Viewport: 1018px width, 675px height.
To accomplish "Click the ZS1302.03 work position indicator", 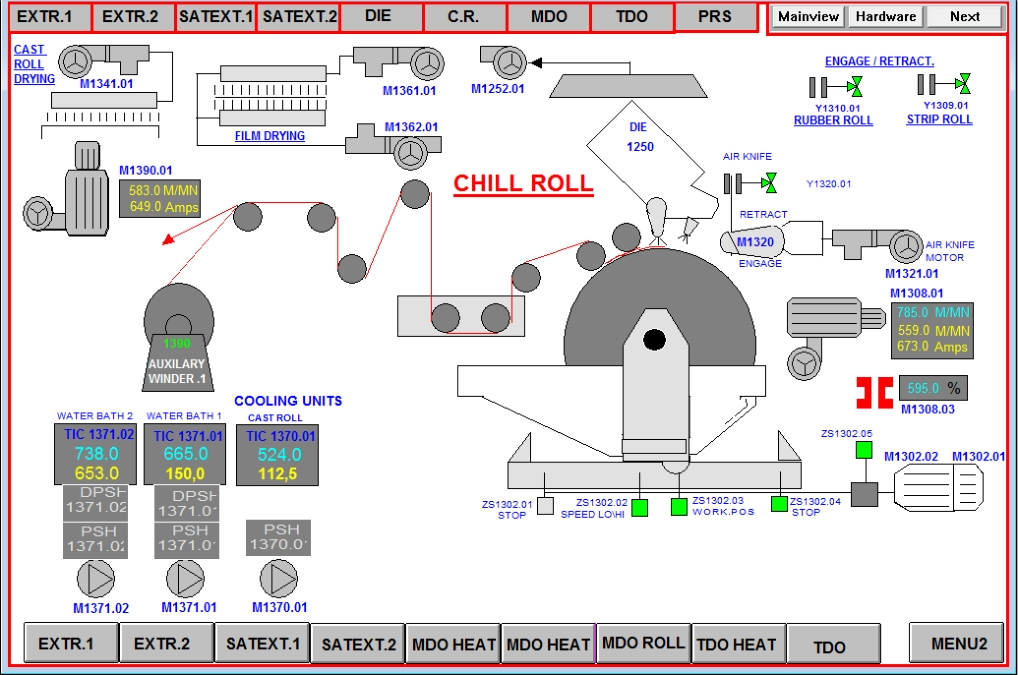I will tap(680, 506).
